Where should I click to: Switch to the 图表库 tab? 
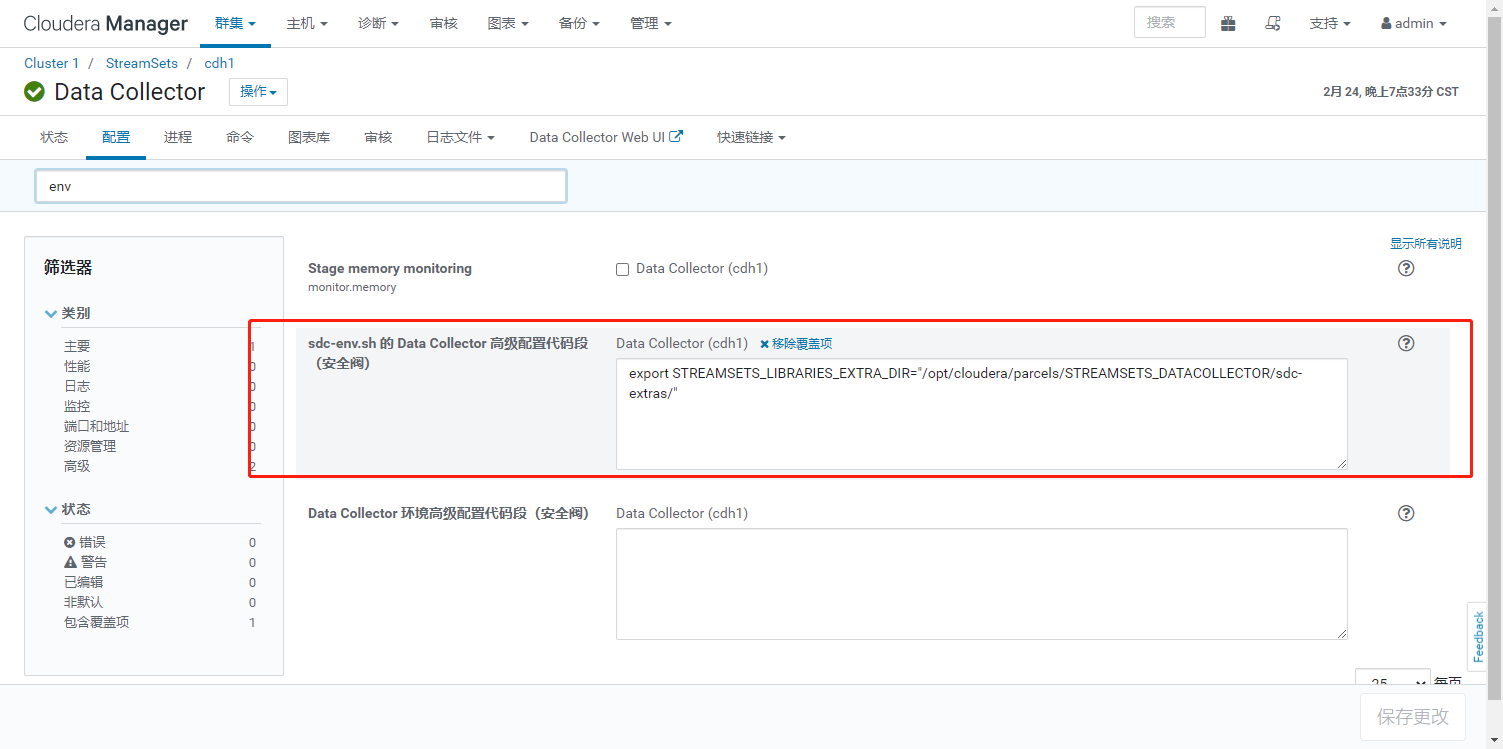click(x=309, y=137)
